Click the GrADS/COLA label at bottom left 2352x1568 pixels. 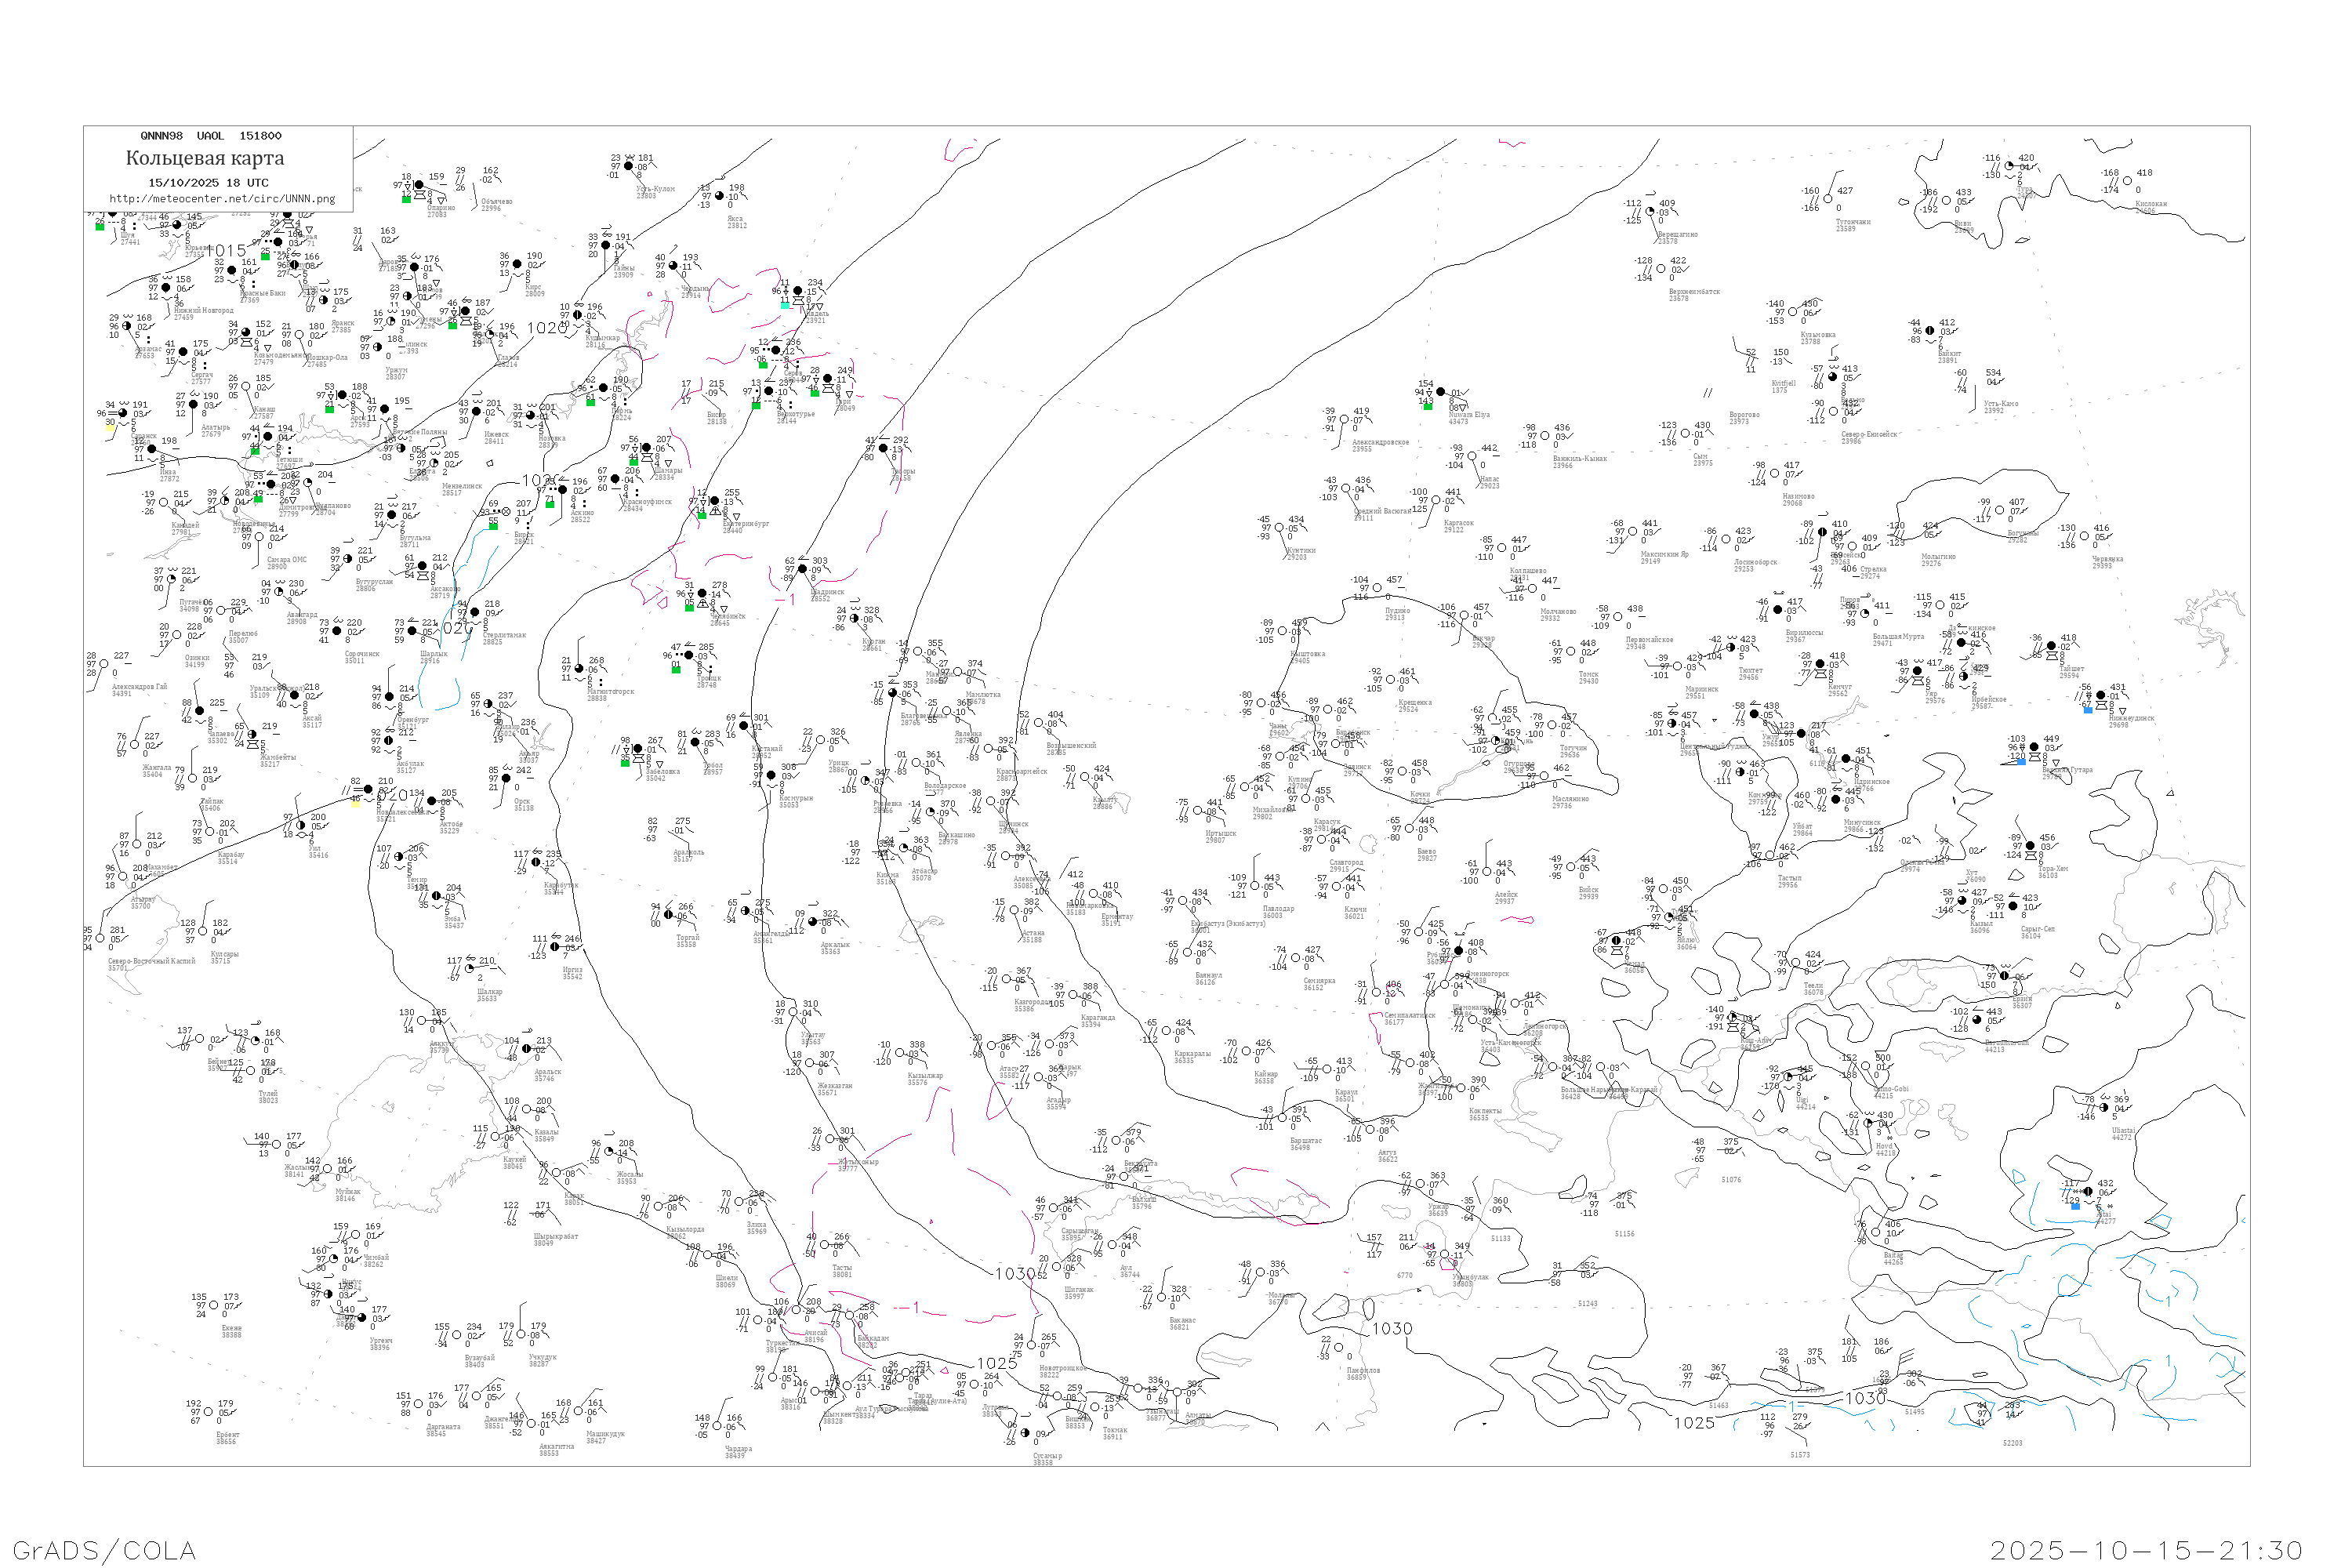104,1550
